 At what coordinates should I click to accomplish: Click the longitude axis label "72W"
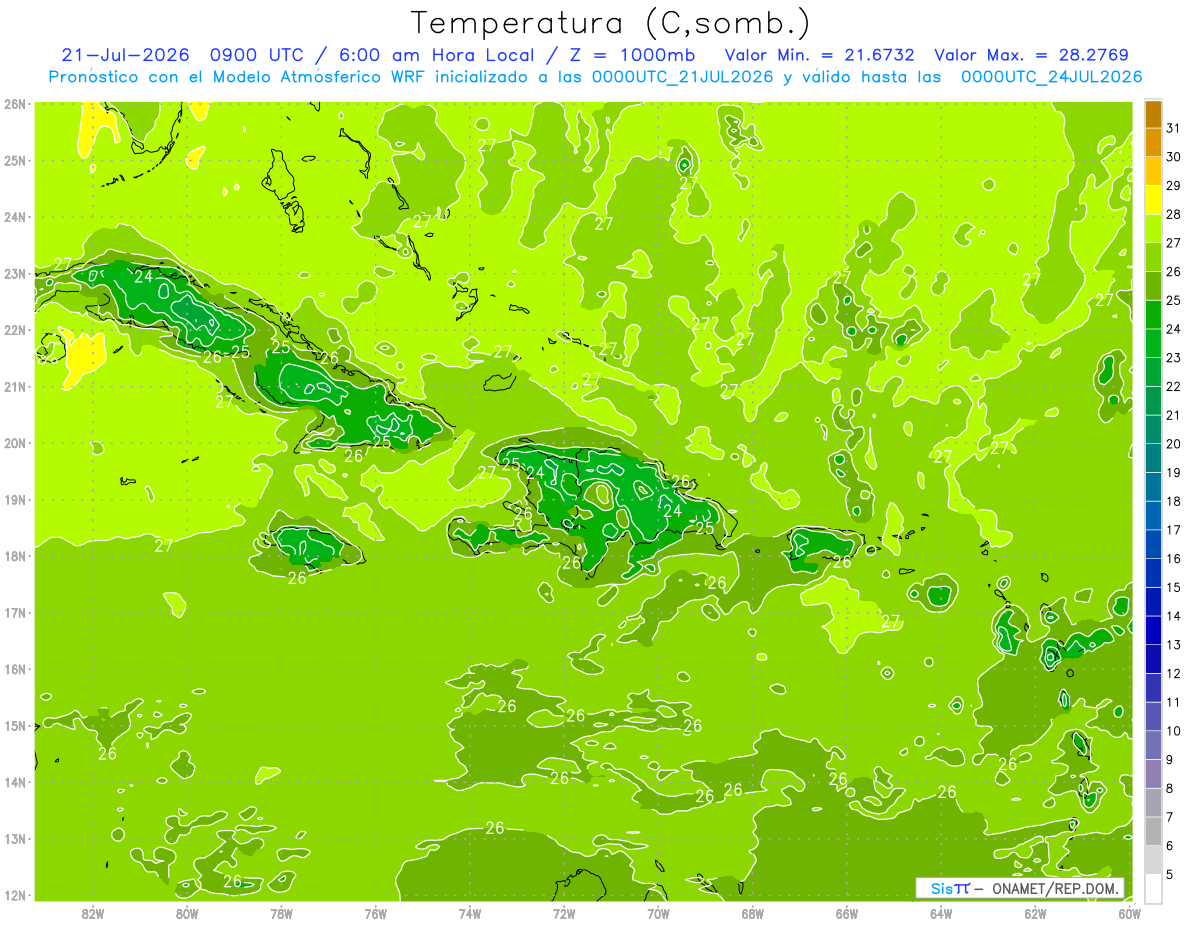(564, 913)
